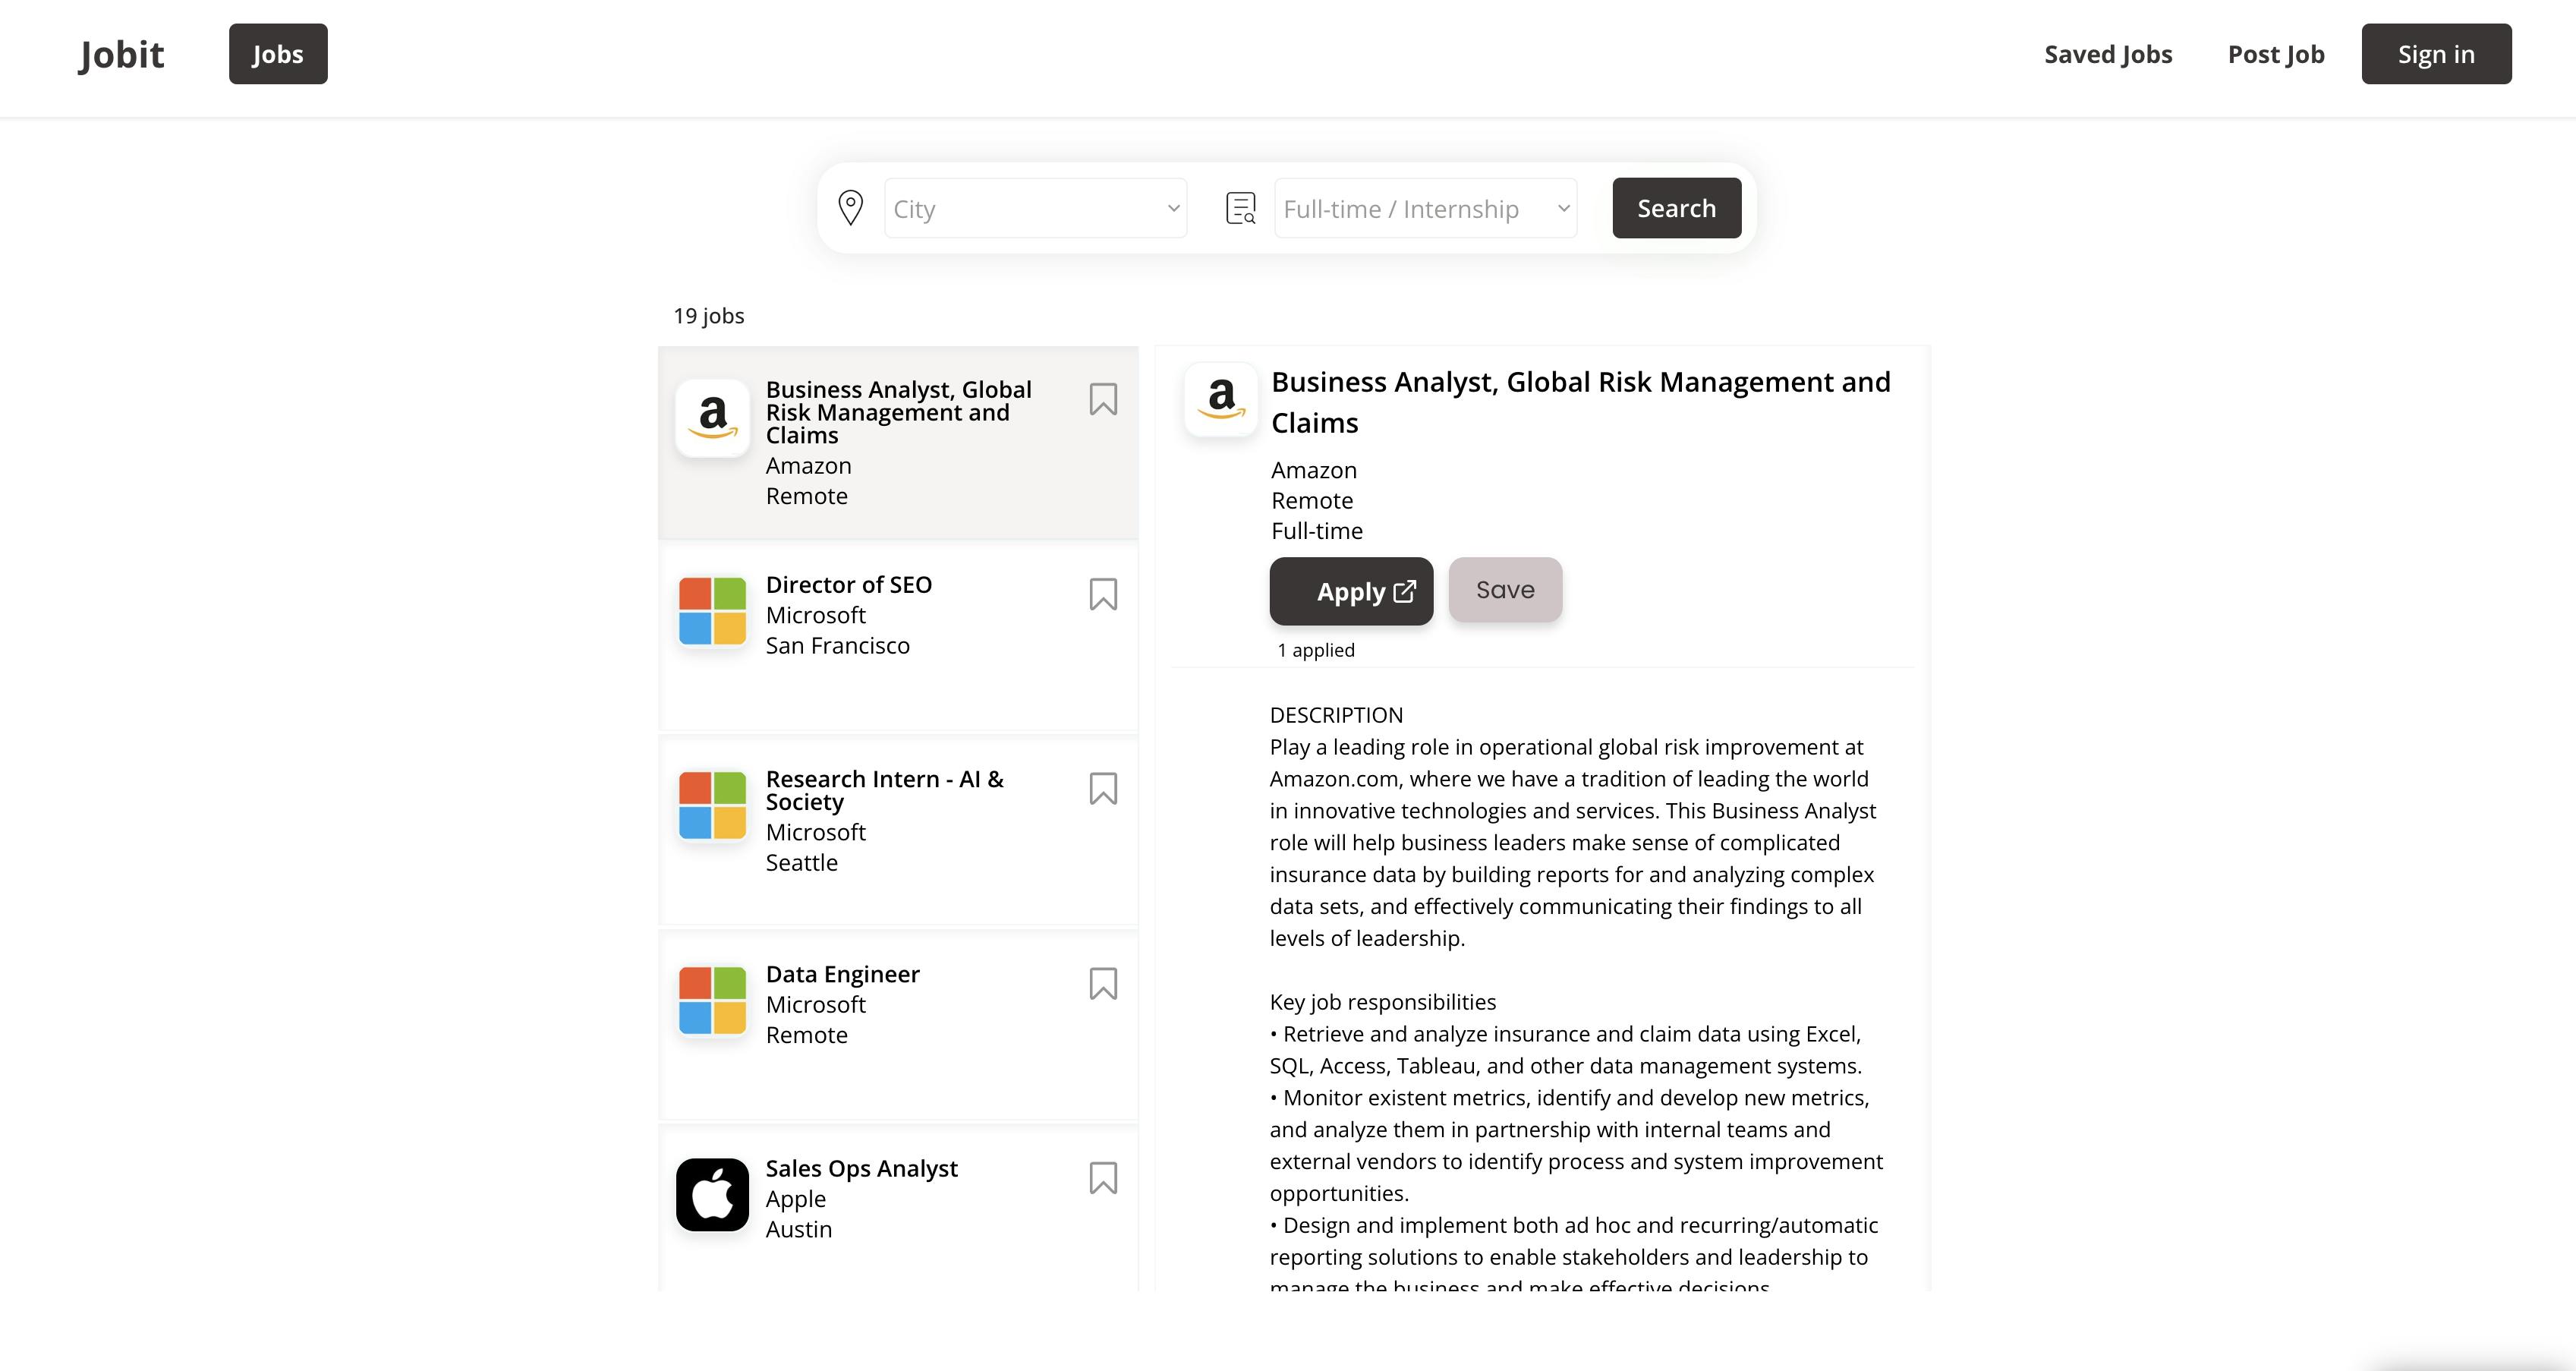The width and height of the screenshot is (2576, 1371).
Task: Click the Amazon logo in job details panel
Action: coord(1221,399)
